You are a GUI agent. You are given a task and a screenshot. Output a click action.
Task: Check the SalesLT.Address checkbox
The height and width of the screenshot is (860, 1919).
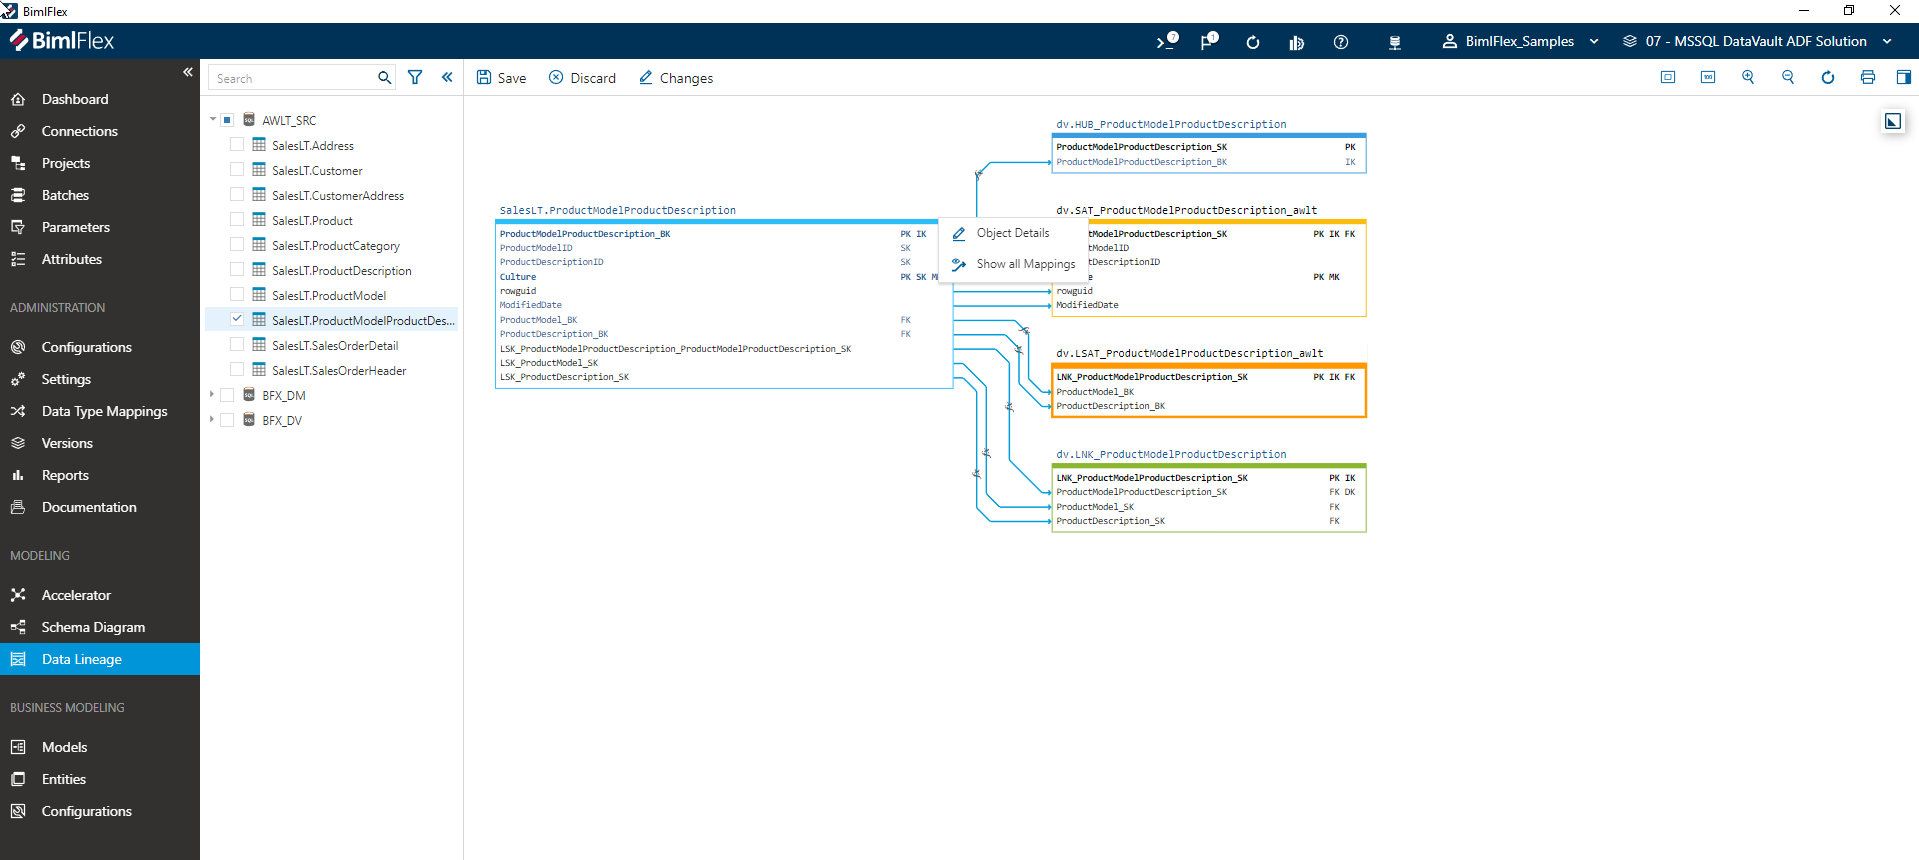(x=237, y=145)
